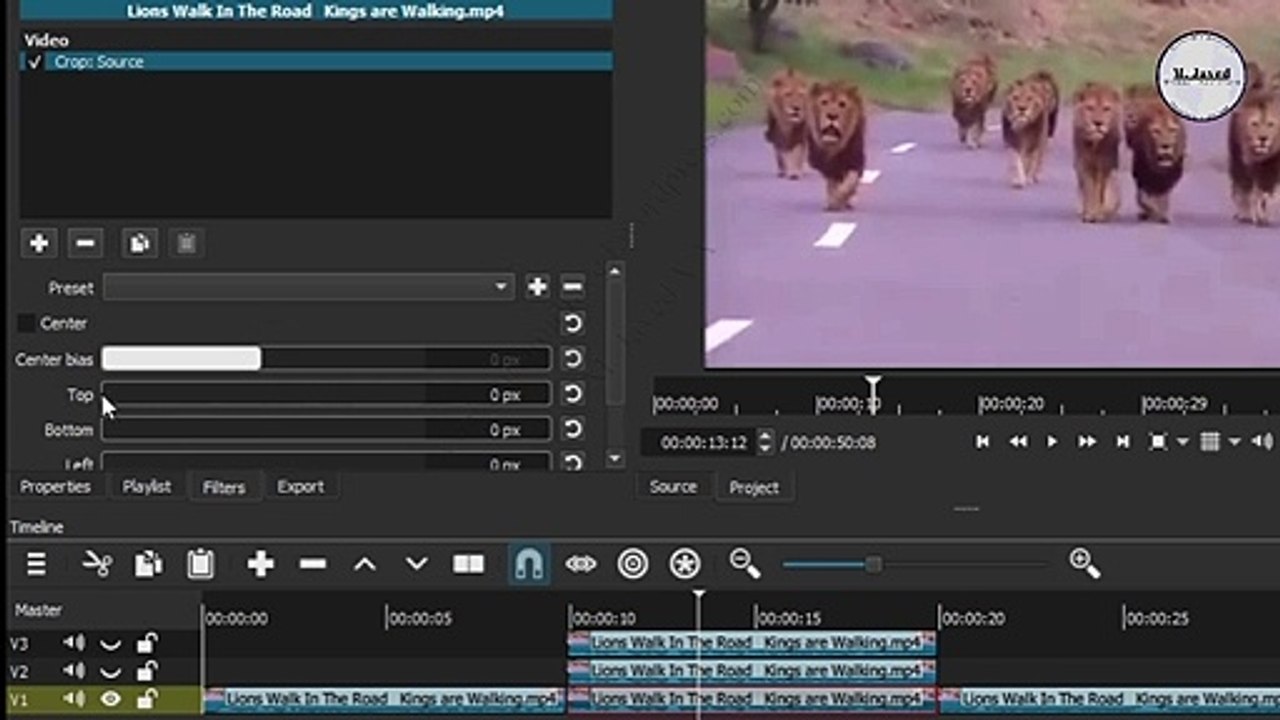Skip to end of player
1280x720 pixels.
(x=1122, y=441)
